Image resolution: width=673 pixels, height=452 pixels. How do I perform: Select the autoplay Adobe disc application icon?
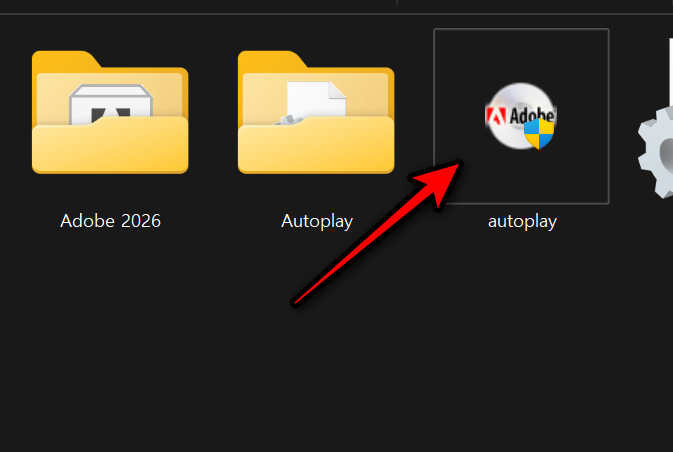click(521, 116)
